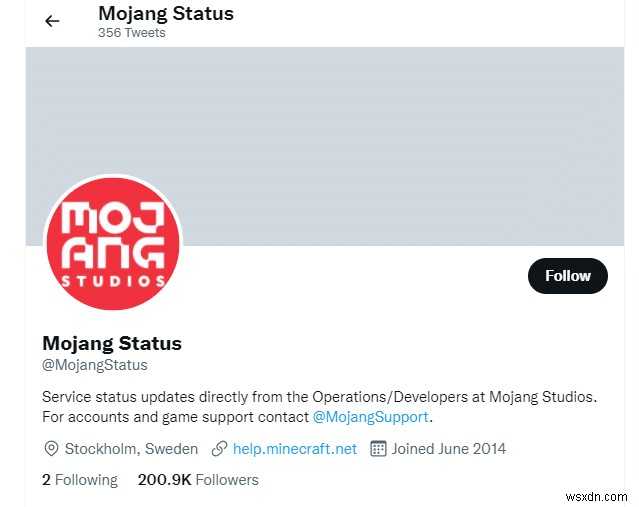Open the @MojangSupport mention link
This screenshot has height=507, width=639.
371,416
